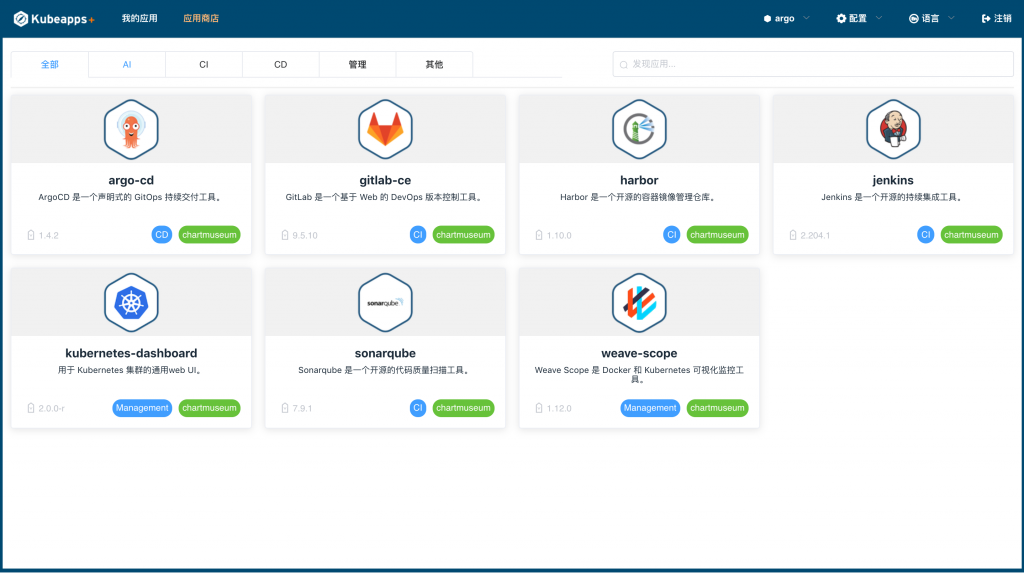Expand the 语言 dropdown chevron
The width and height of the screenshot is (1024, 573).
coord(951,18)
